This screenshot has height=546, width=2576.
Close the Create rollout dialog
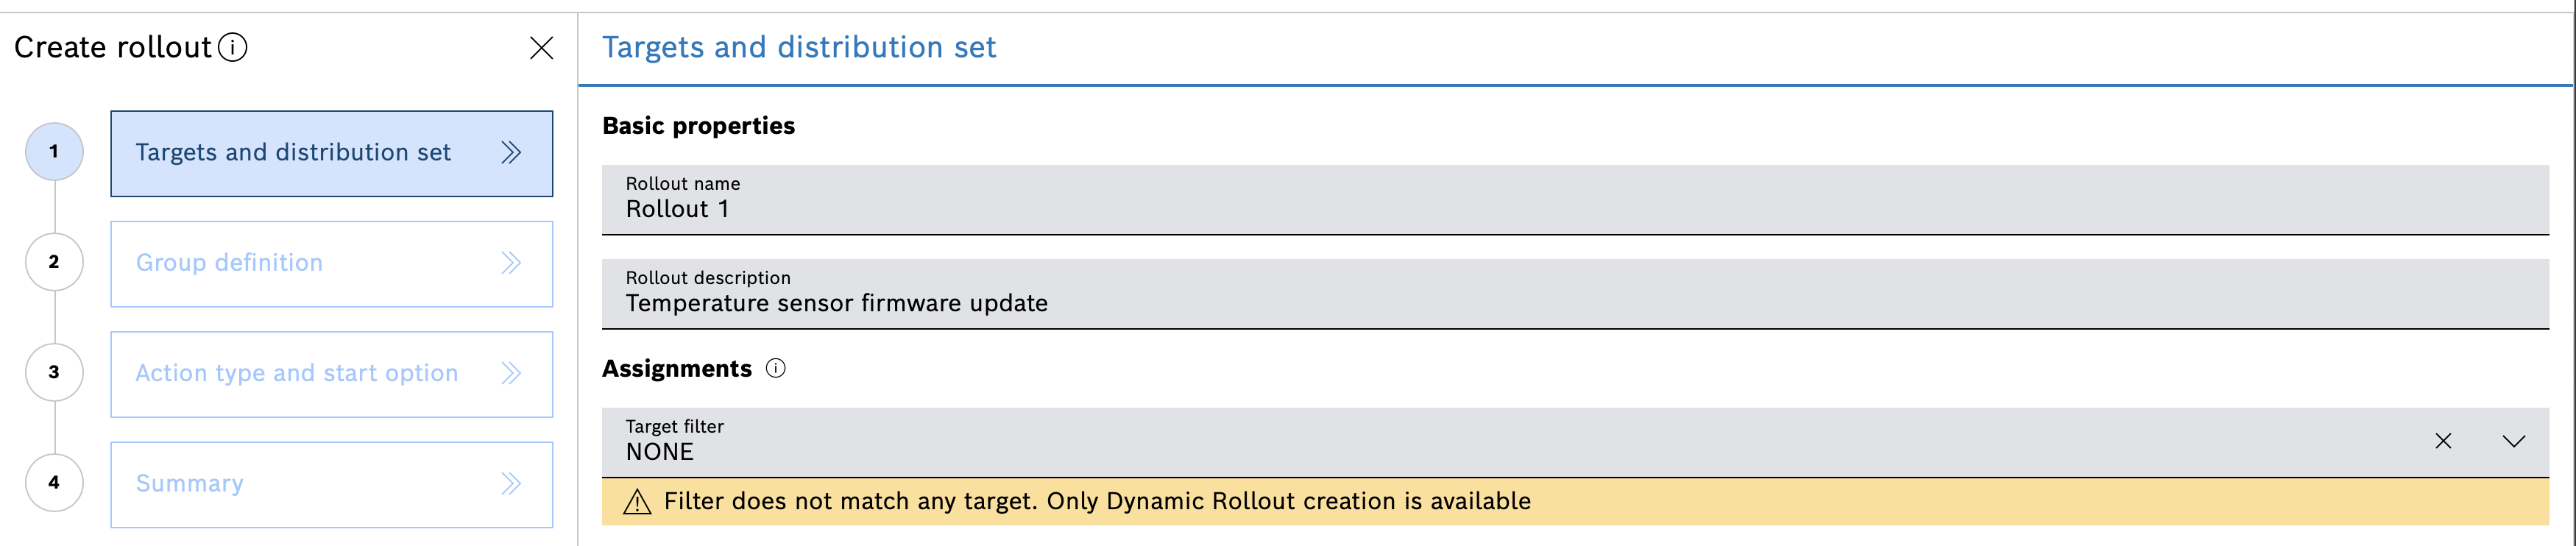coord(541,48)
